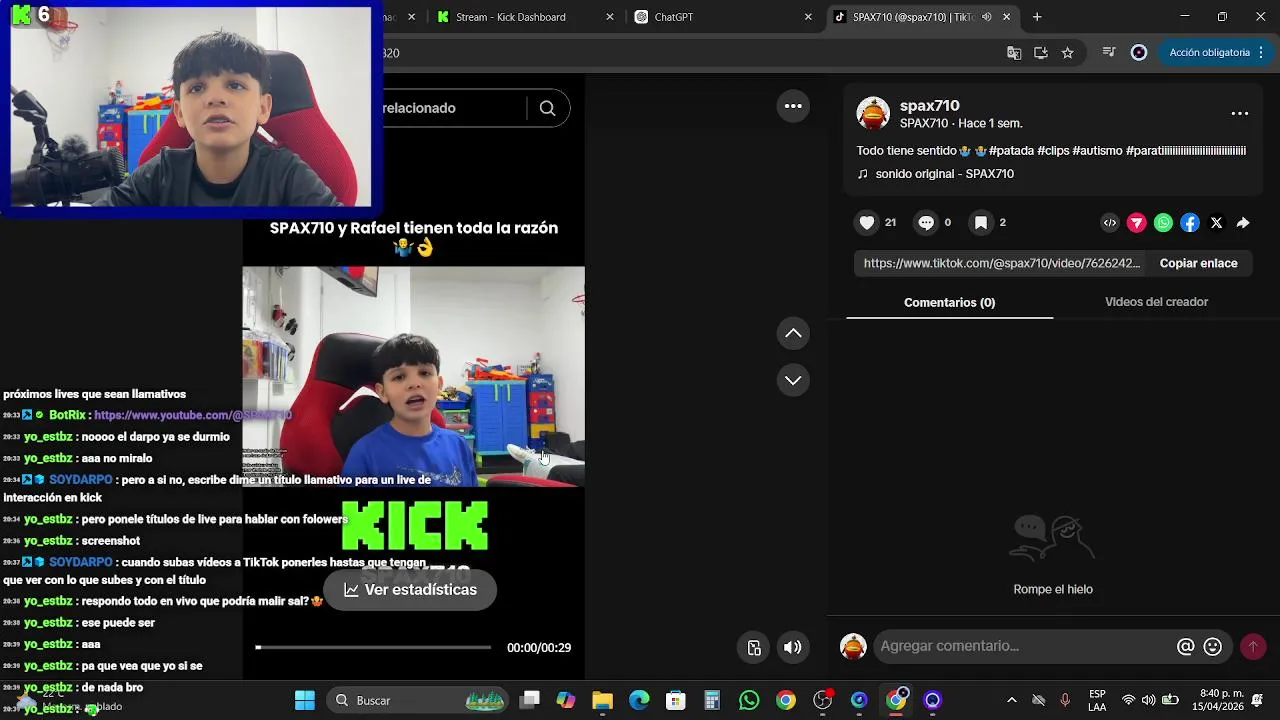
Task: Open the three-dot menu beside spax710 profile
Action: click(x=1240, y=113)
